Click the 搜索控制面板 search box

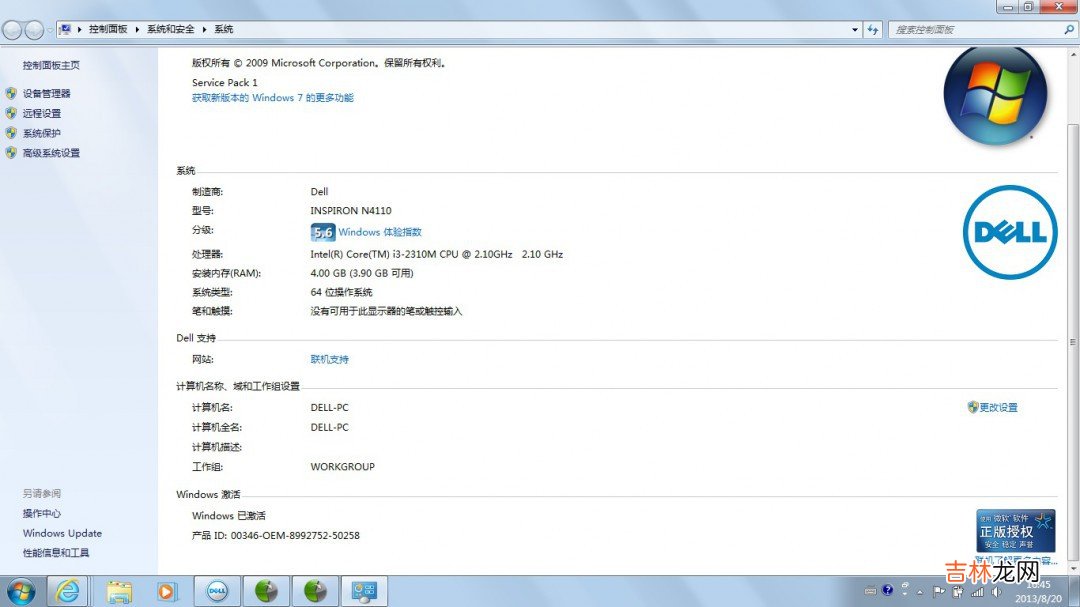[975, 30]
